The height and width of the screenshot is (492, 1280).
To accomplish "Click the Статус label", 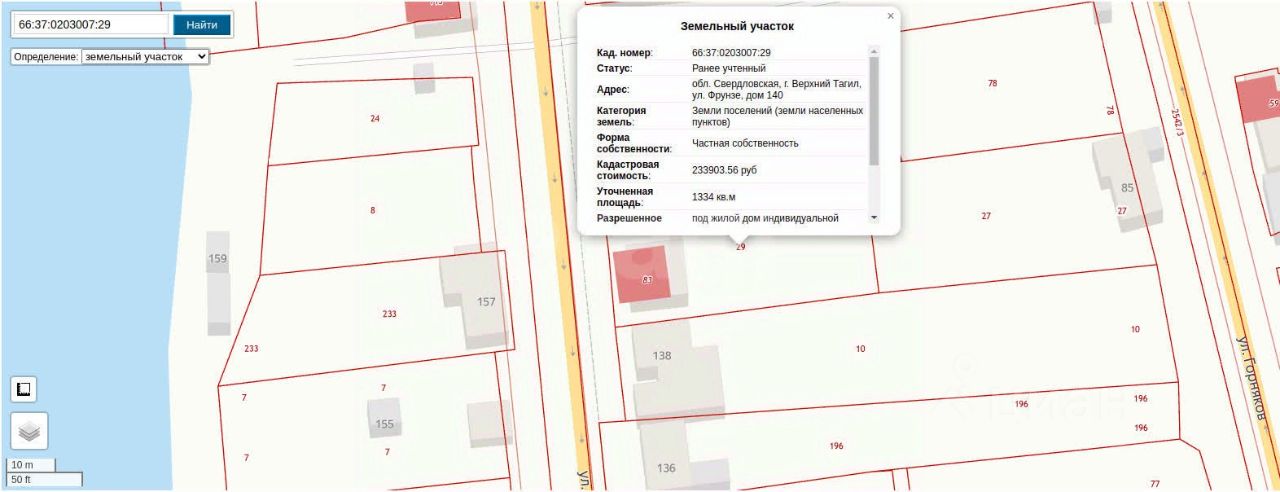I will click(x=615, y=68).
